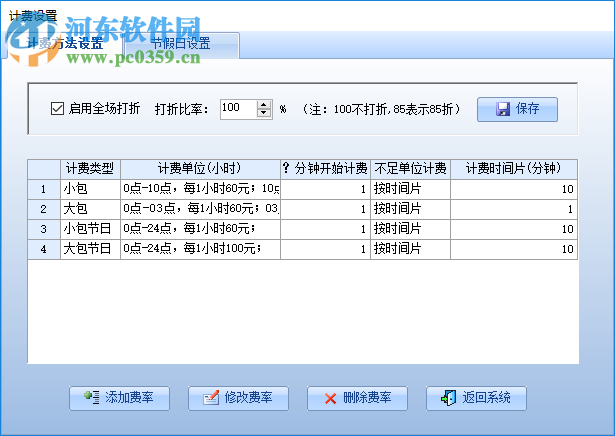Click the 删除费率 button label
615x436 pixels.
pyautogui.click(x=367, y=398)
